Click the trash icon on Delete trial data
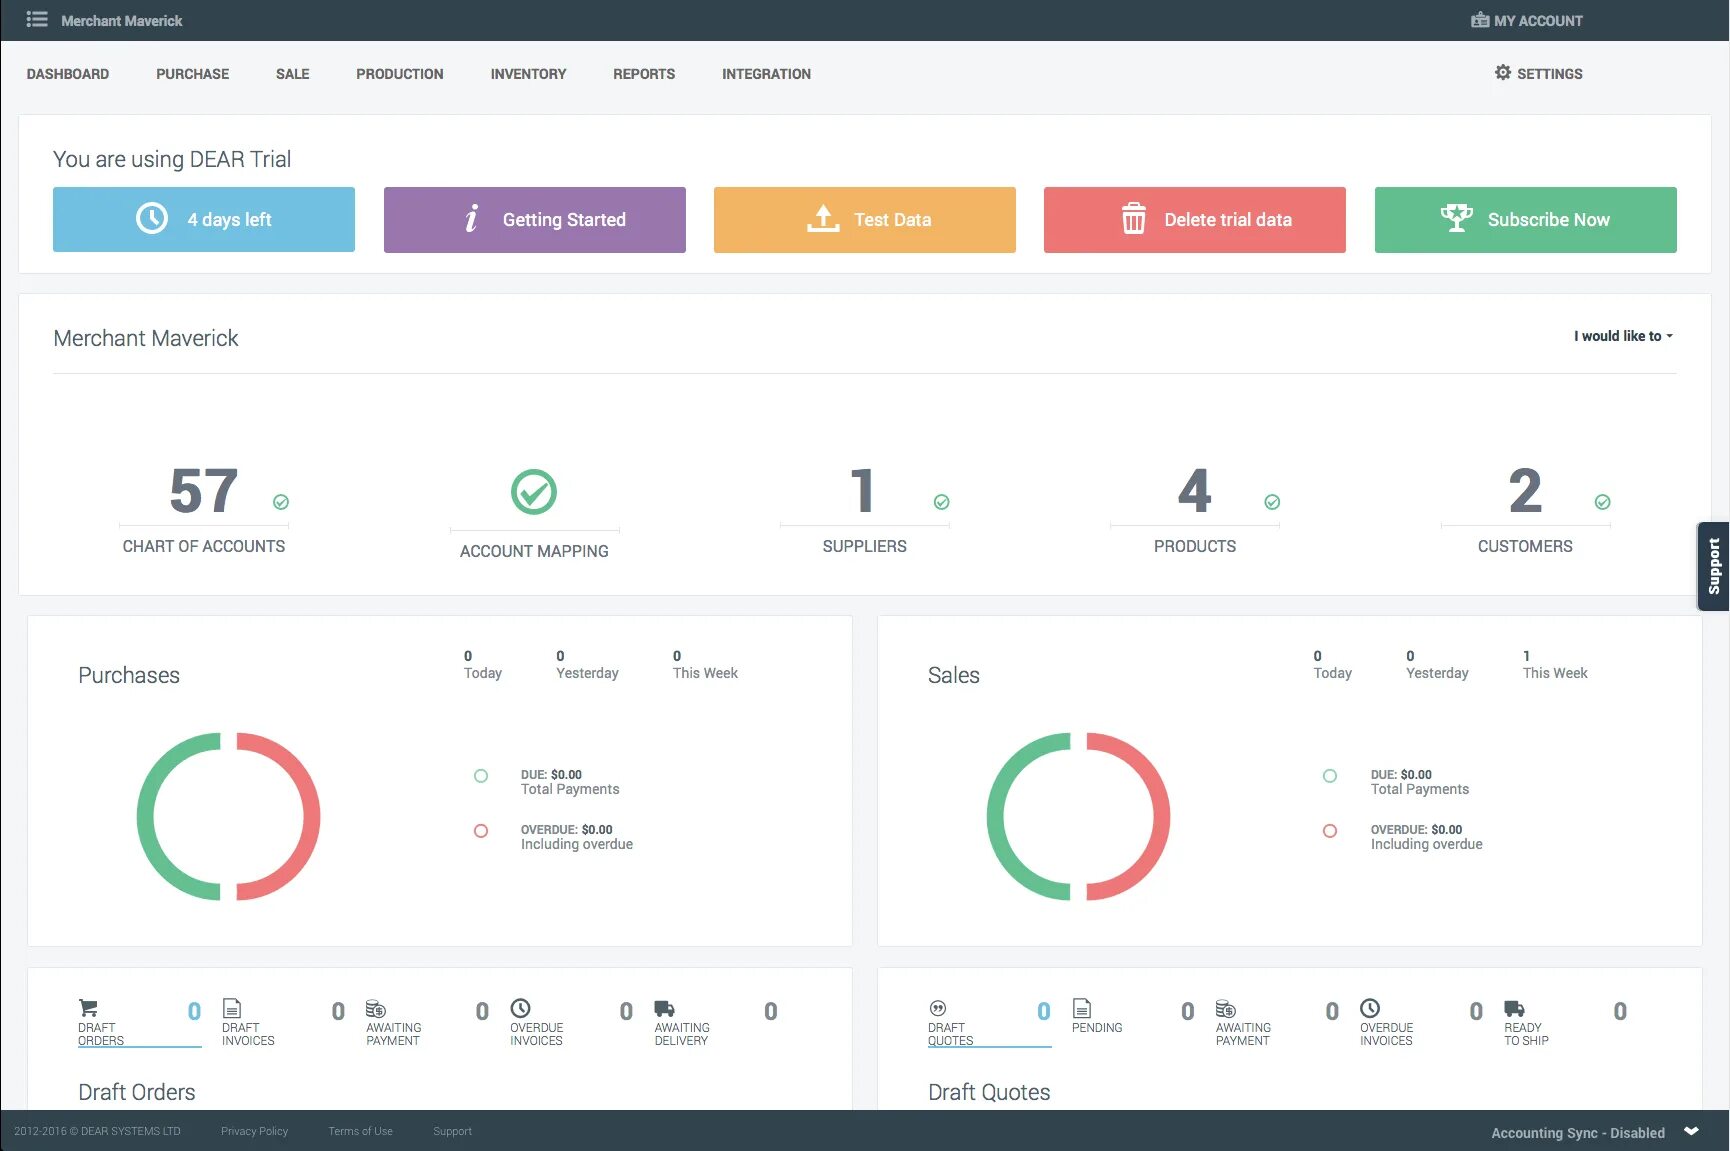 [x=1133, y=218]
